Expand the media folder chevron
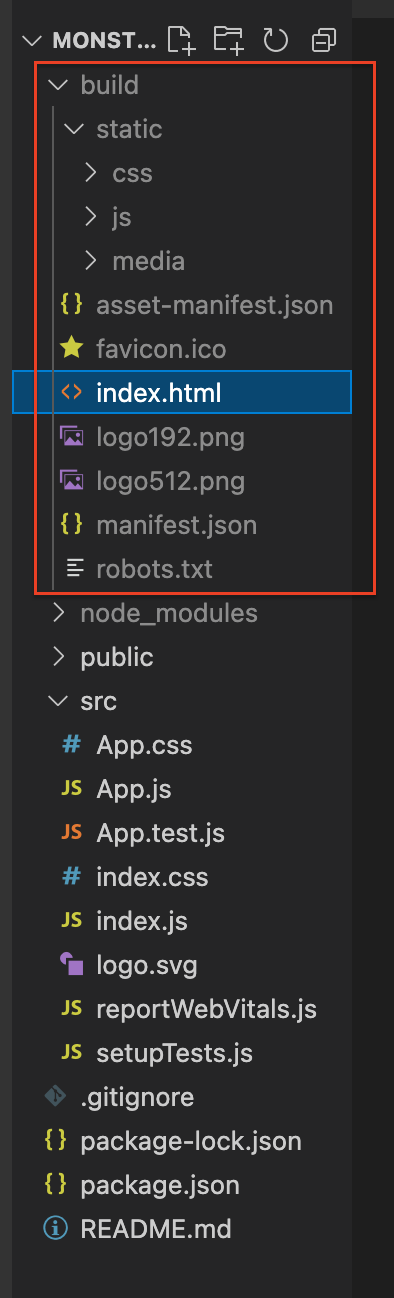Image resolution: width=394 pixels, height=1298 pixels. click(90, 261)
